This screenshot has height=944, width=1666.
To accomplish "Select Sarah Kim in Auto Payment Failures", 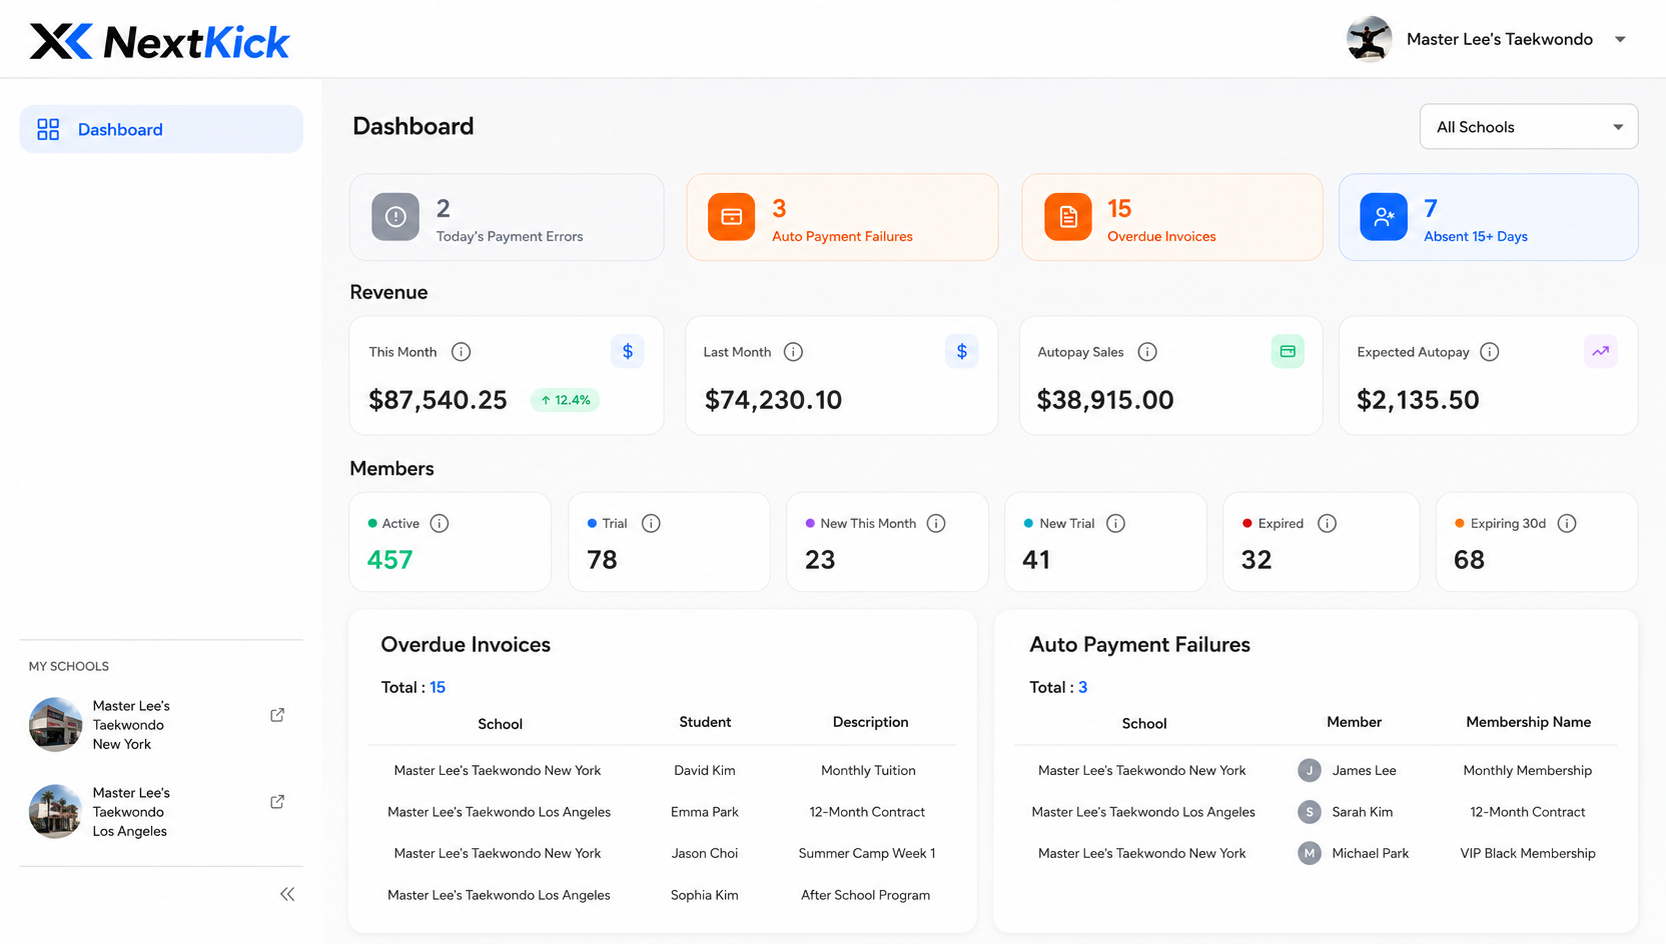I will (1362, 812).
